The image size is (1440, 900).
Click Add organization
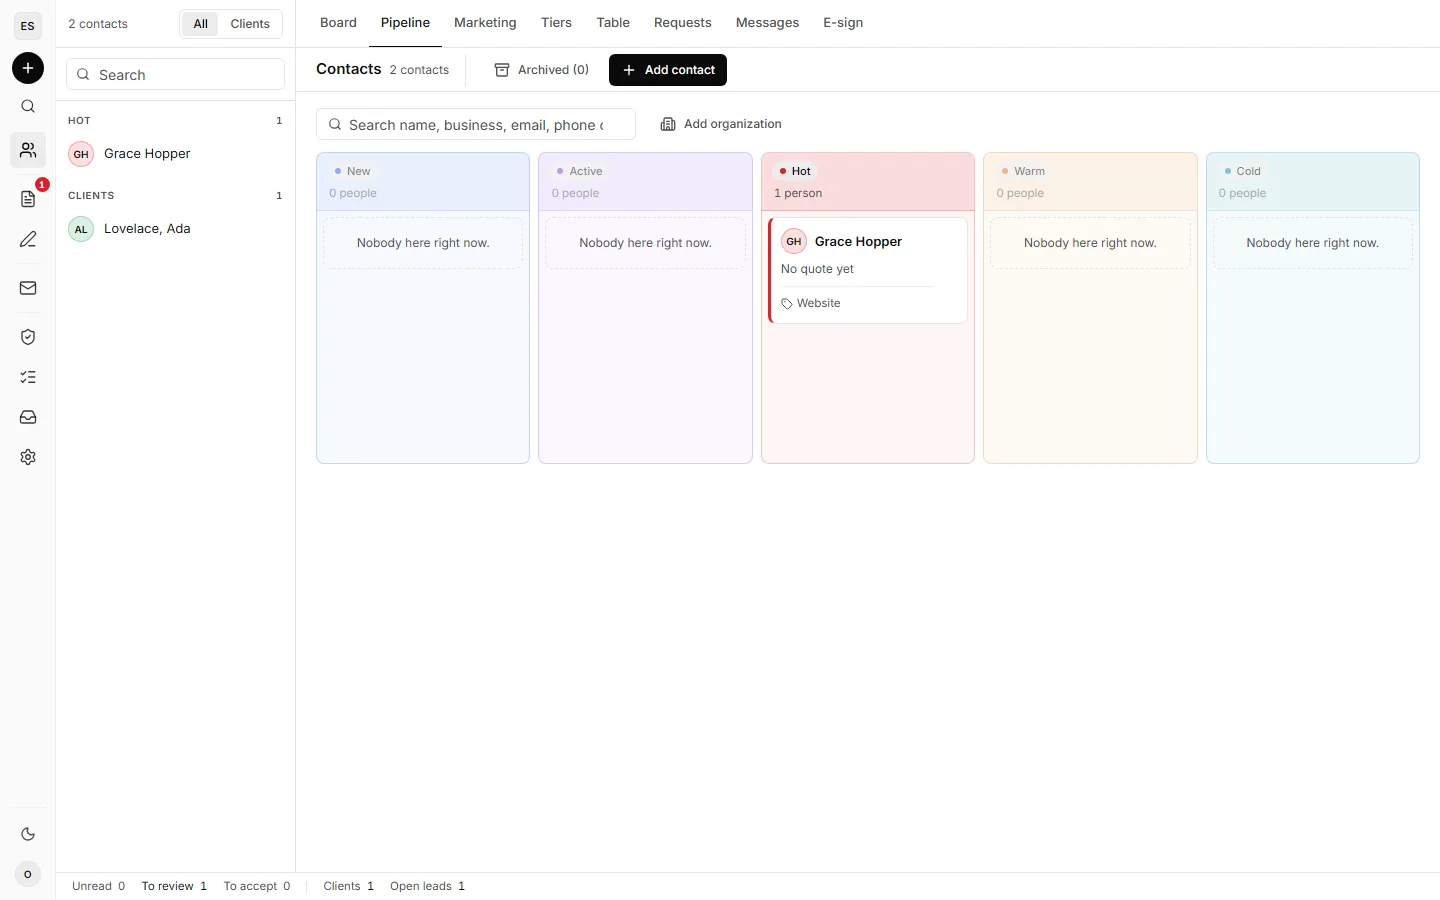721,124
